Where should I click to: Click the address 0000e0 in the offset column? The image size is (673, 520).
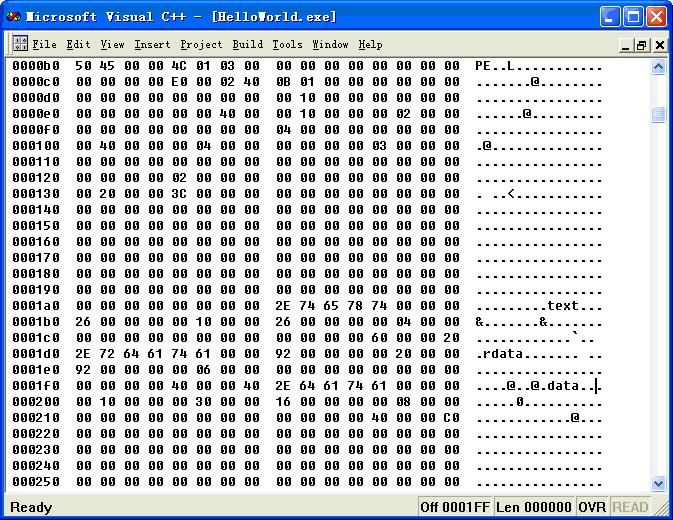[36, 114]
